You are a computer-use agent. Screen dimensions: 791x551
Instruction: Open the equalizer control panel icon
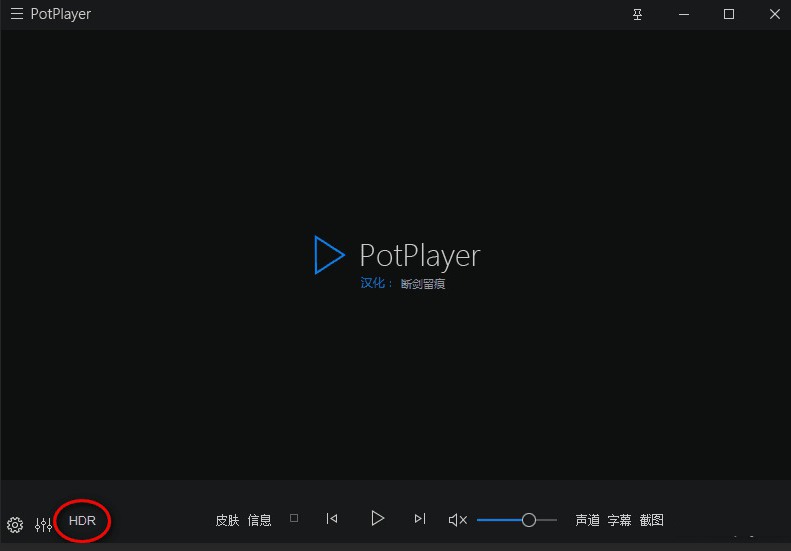43,525
